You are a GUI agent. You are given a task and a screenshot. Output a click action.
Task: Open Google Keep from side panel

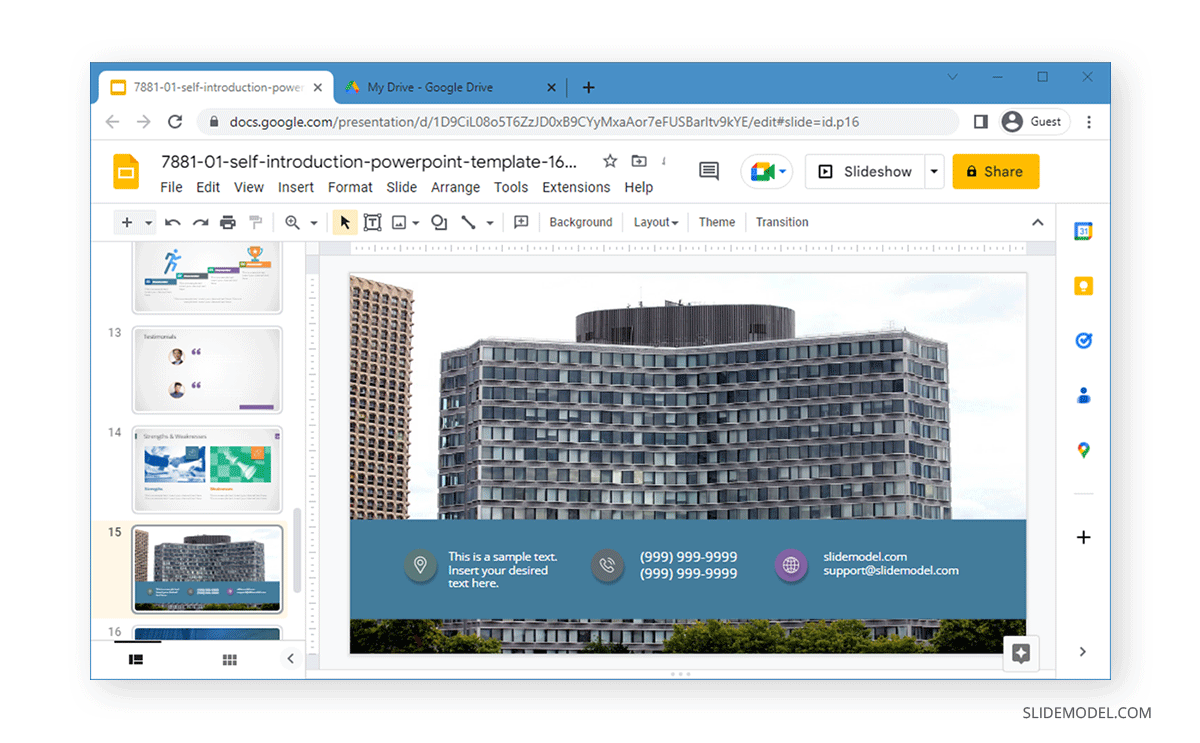[1084, 286]
